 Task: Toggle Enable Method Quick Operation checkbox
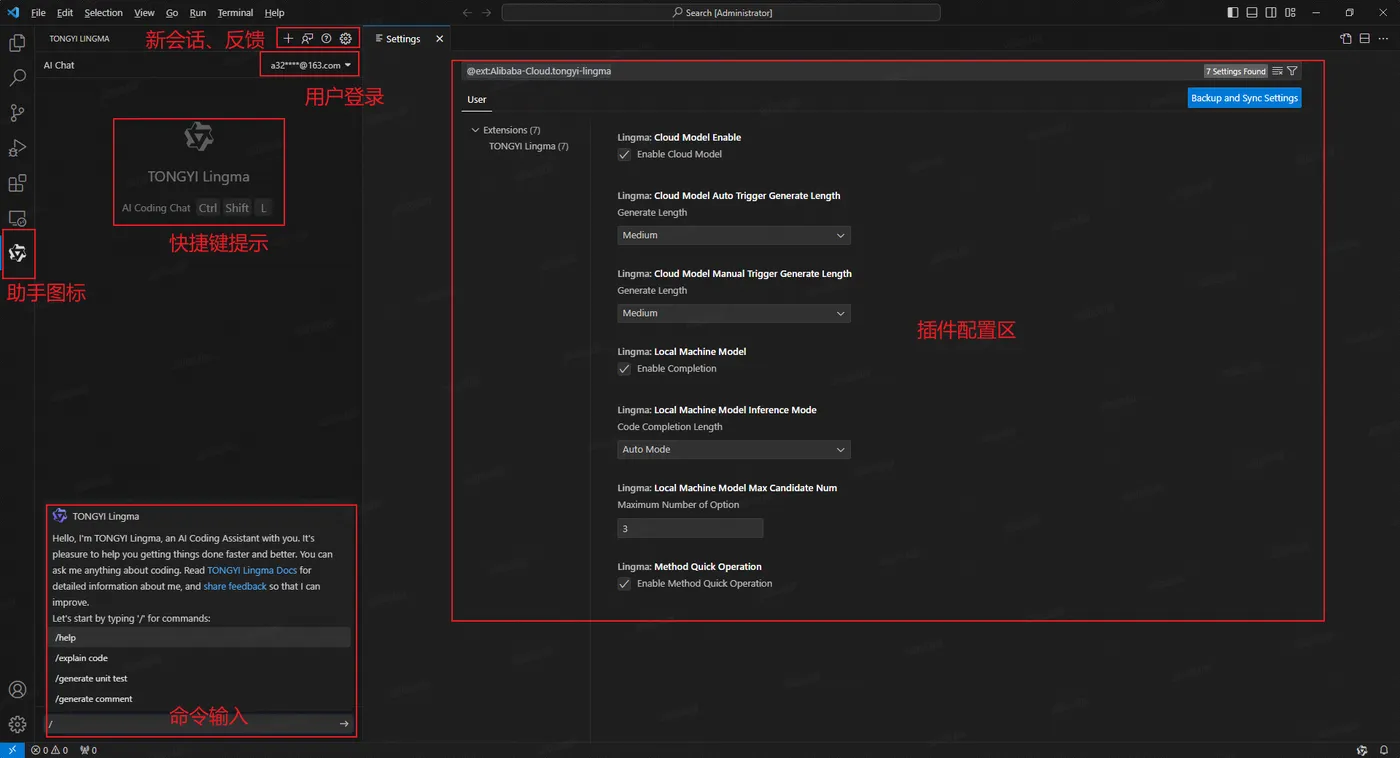624,583
